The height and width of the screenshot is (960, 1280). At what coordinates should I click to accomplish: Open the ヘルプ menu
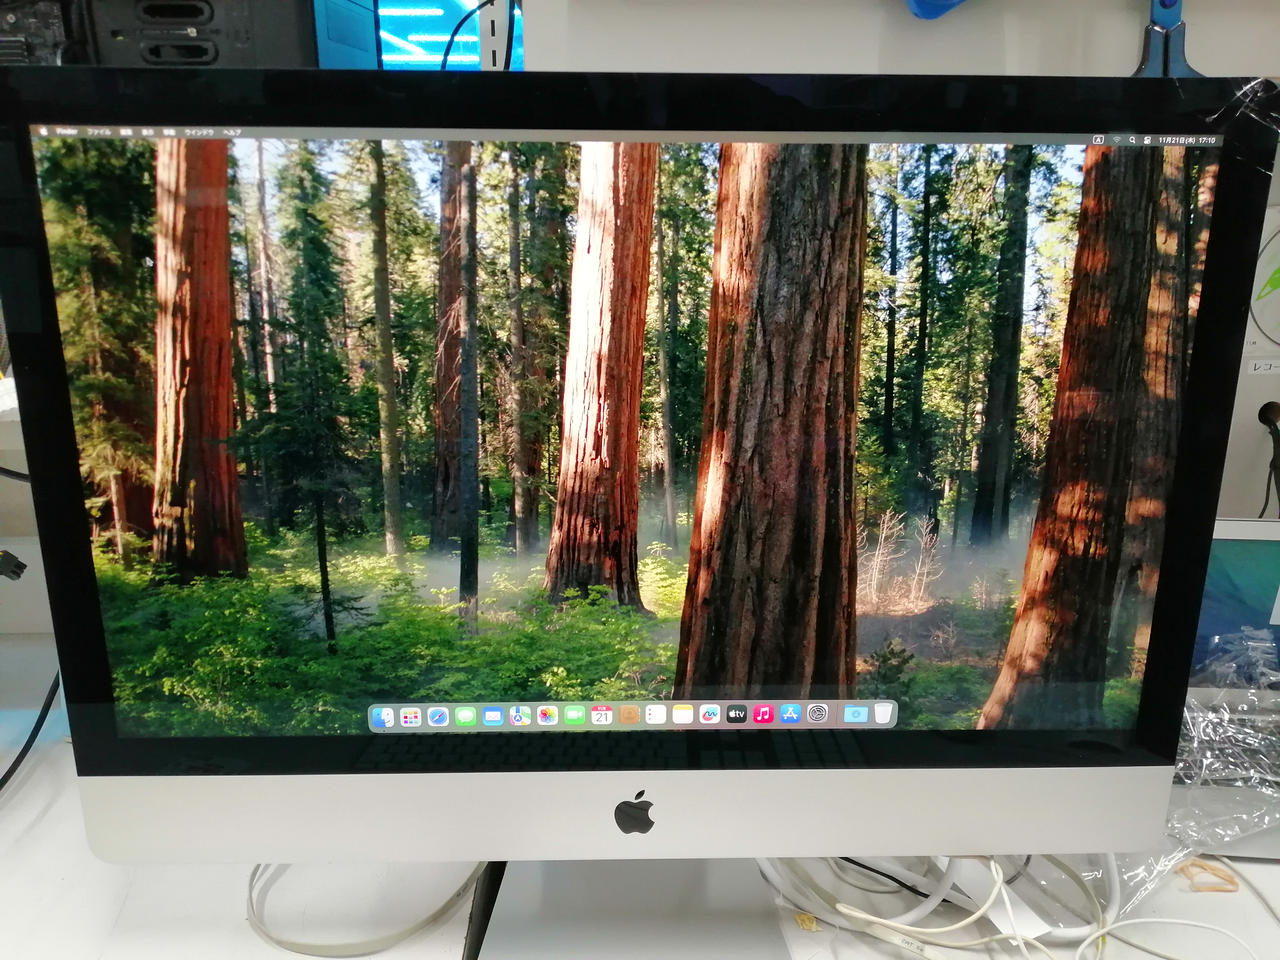(x=230, y=131)
